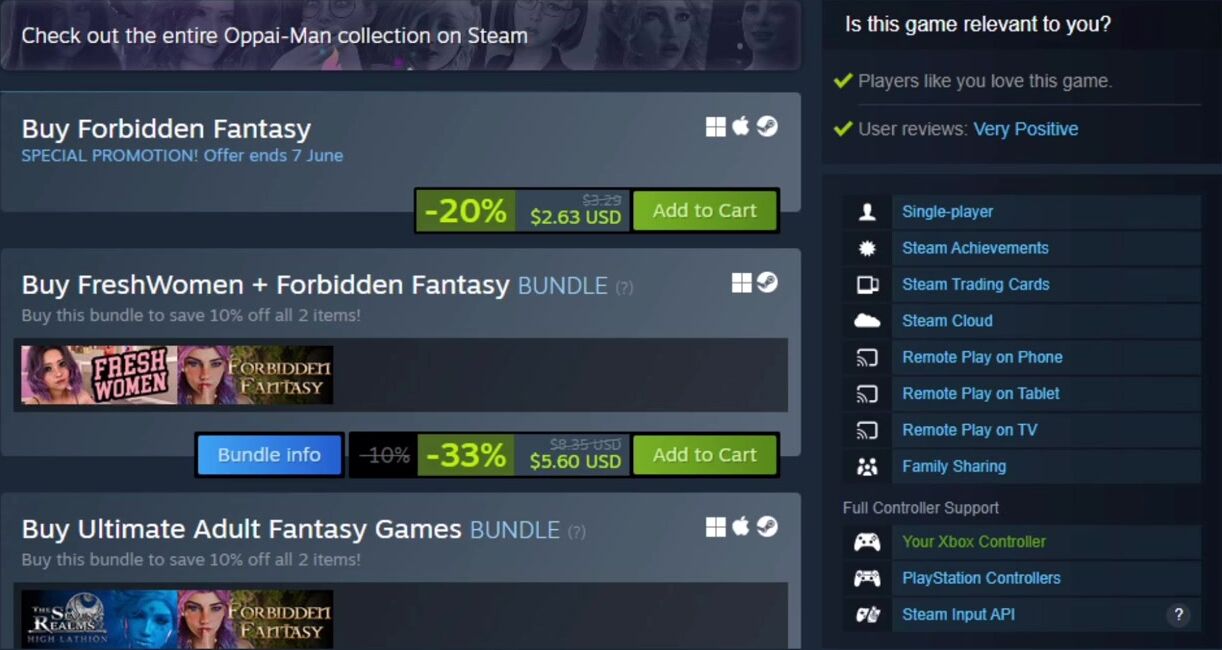Click the Remote Play on Phone icon
Viewport: 1222px width, 650px height.
[867, 358]
